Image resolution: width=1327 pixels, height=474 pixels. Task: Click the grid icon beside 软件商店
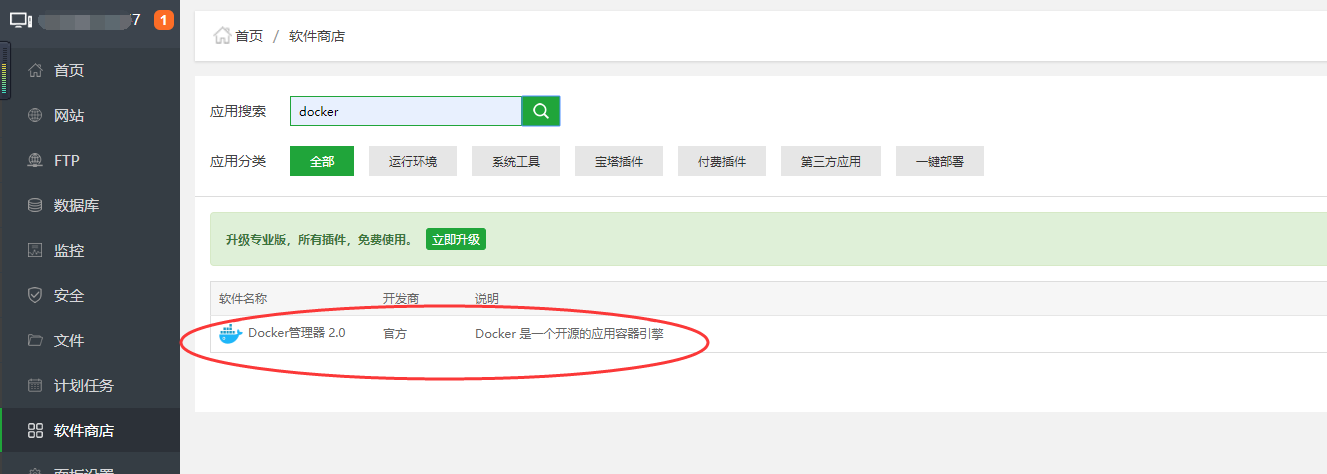[x=35, y=430]
